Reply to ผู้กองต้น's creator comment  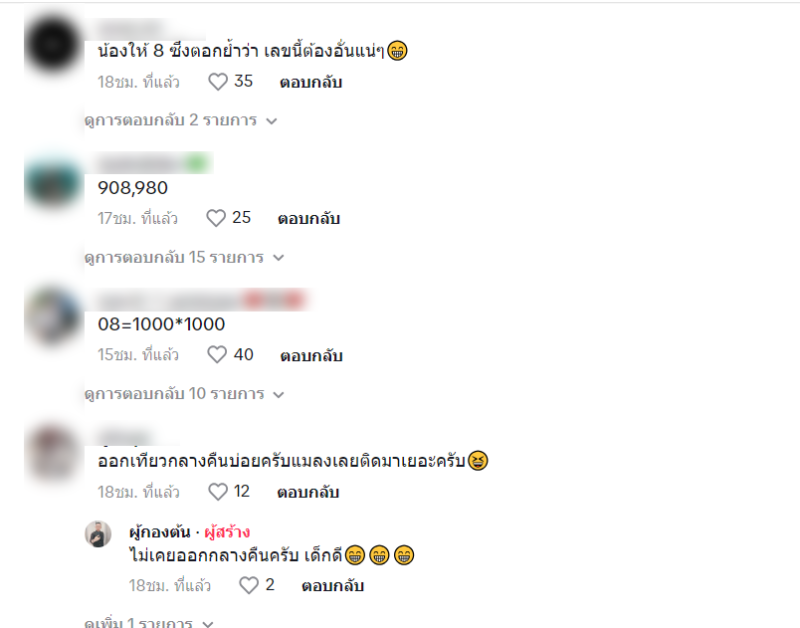[333, 586]
